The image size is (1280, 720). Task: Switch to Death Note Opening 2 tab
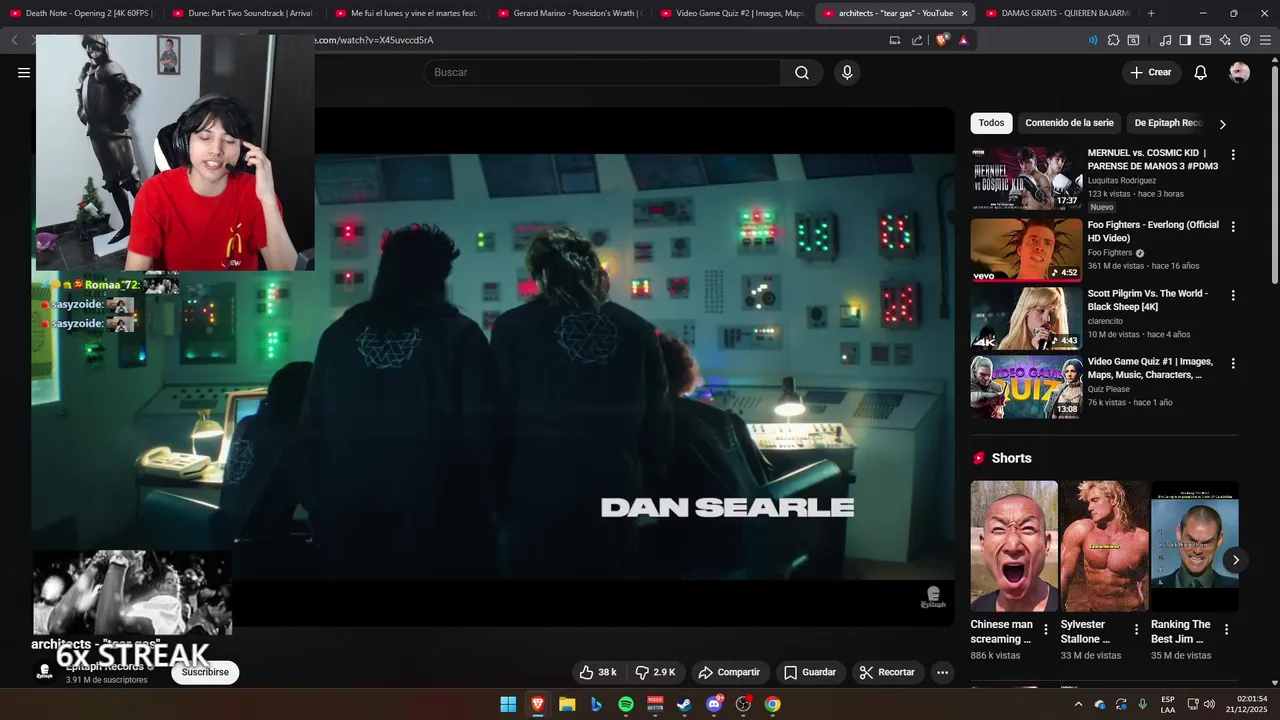pos(81,13)
